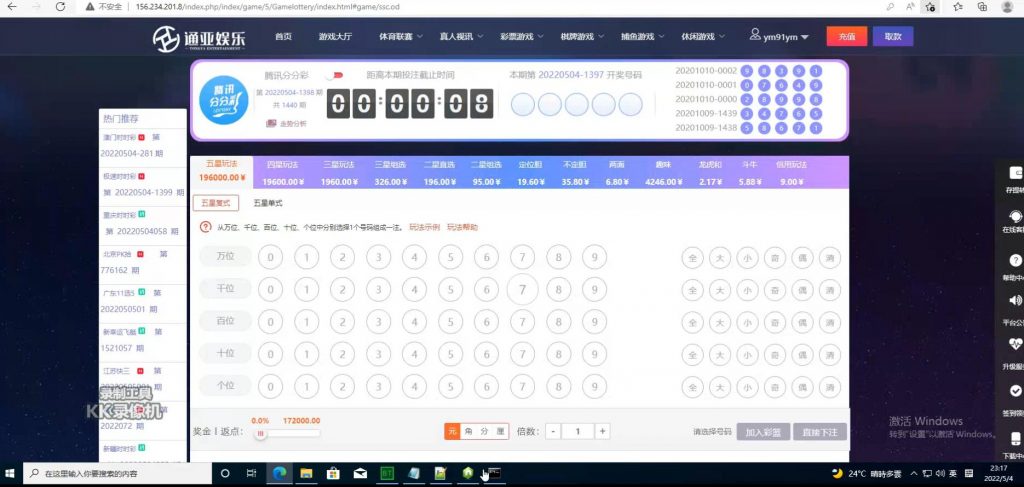Select digit 7 in the 千位 row
Viewport: 1024px width, 487px height.
(x=522, y=289)
